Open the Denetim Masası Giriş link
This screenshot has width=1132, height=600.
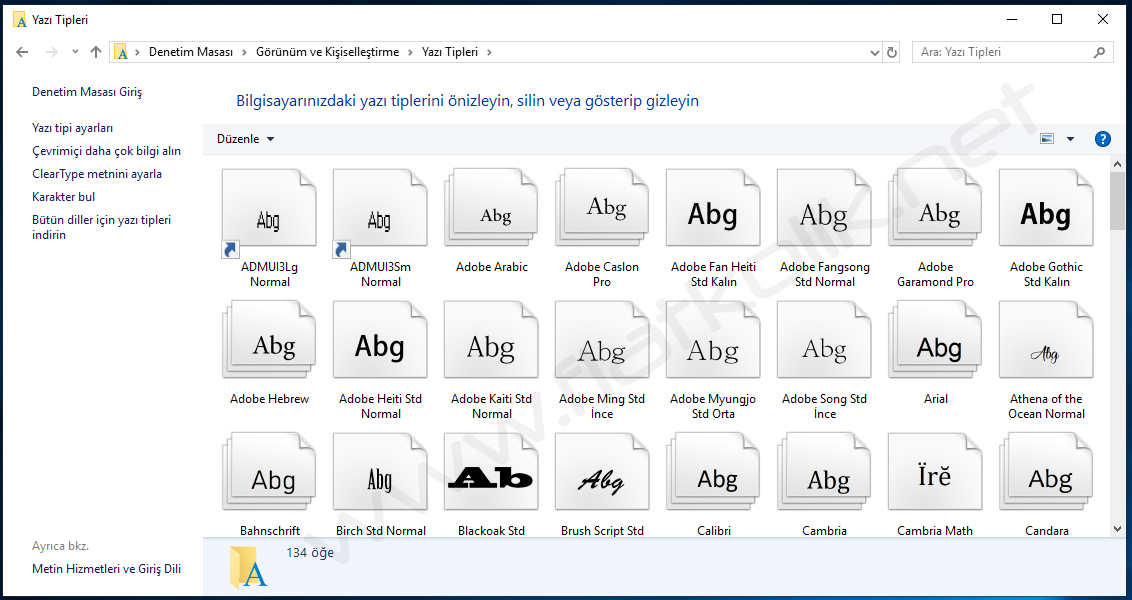click(x=87, y=92)
